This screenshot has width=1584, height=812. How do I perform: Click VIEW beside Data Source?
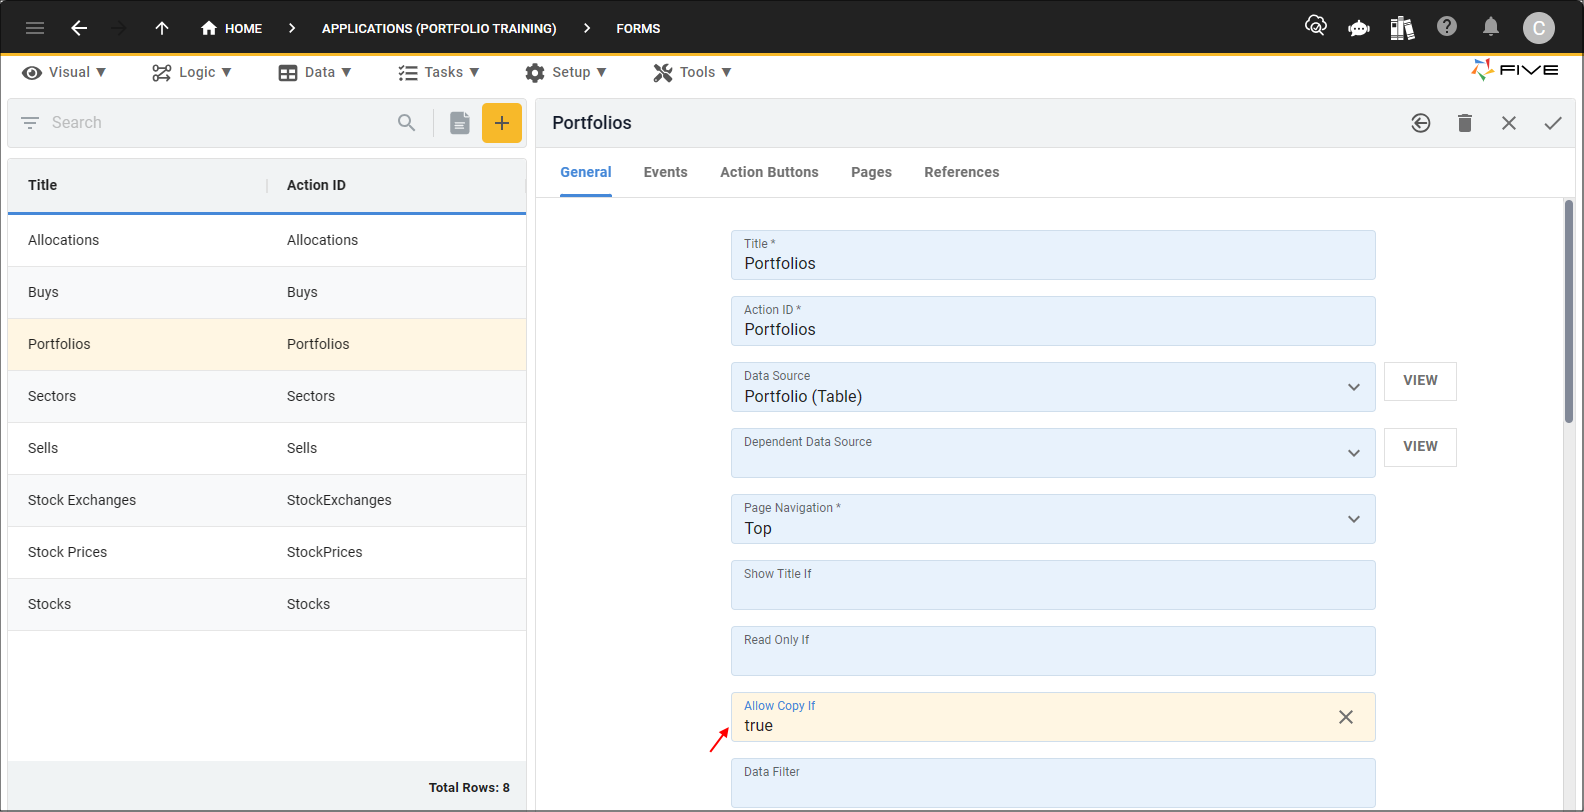(1420, 381)
